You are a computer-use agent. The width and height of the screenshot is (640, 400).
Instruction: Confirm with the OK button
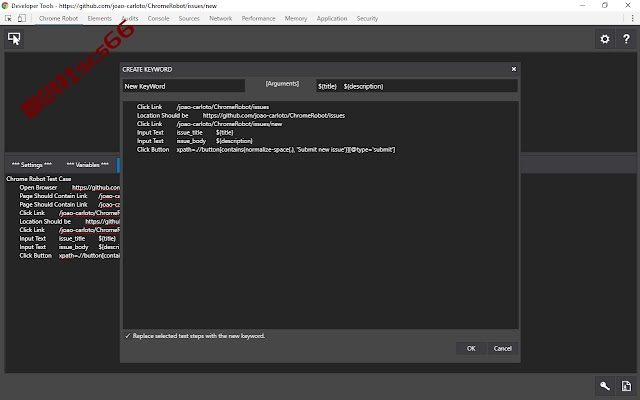471,349
